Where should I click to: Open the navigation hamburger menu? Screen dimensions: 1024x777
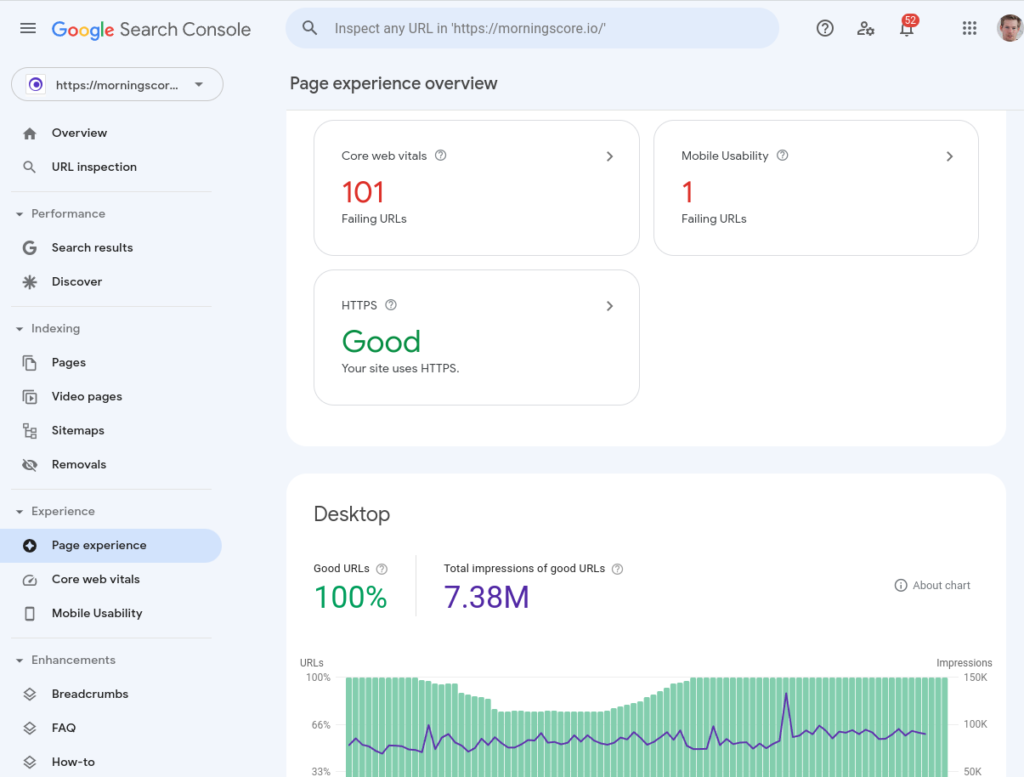coord(27,28)
